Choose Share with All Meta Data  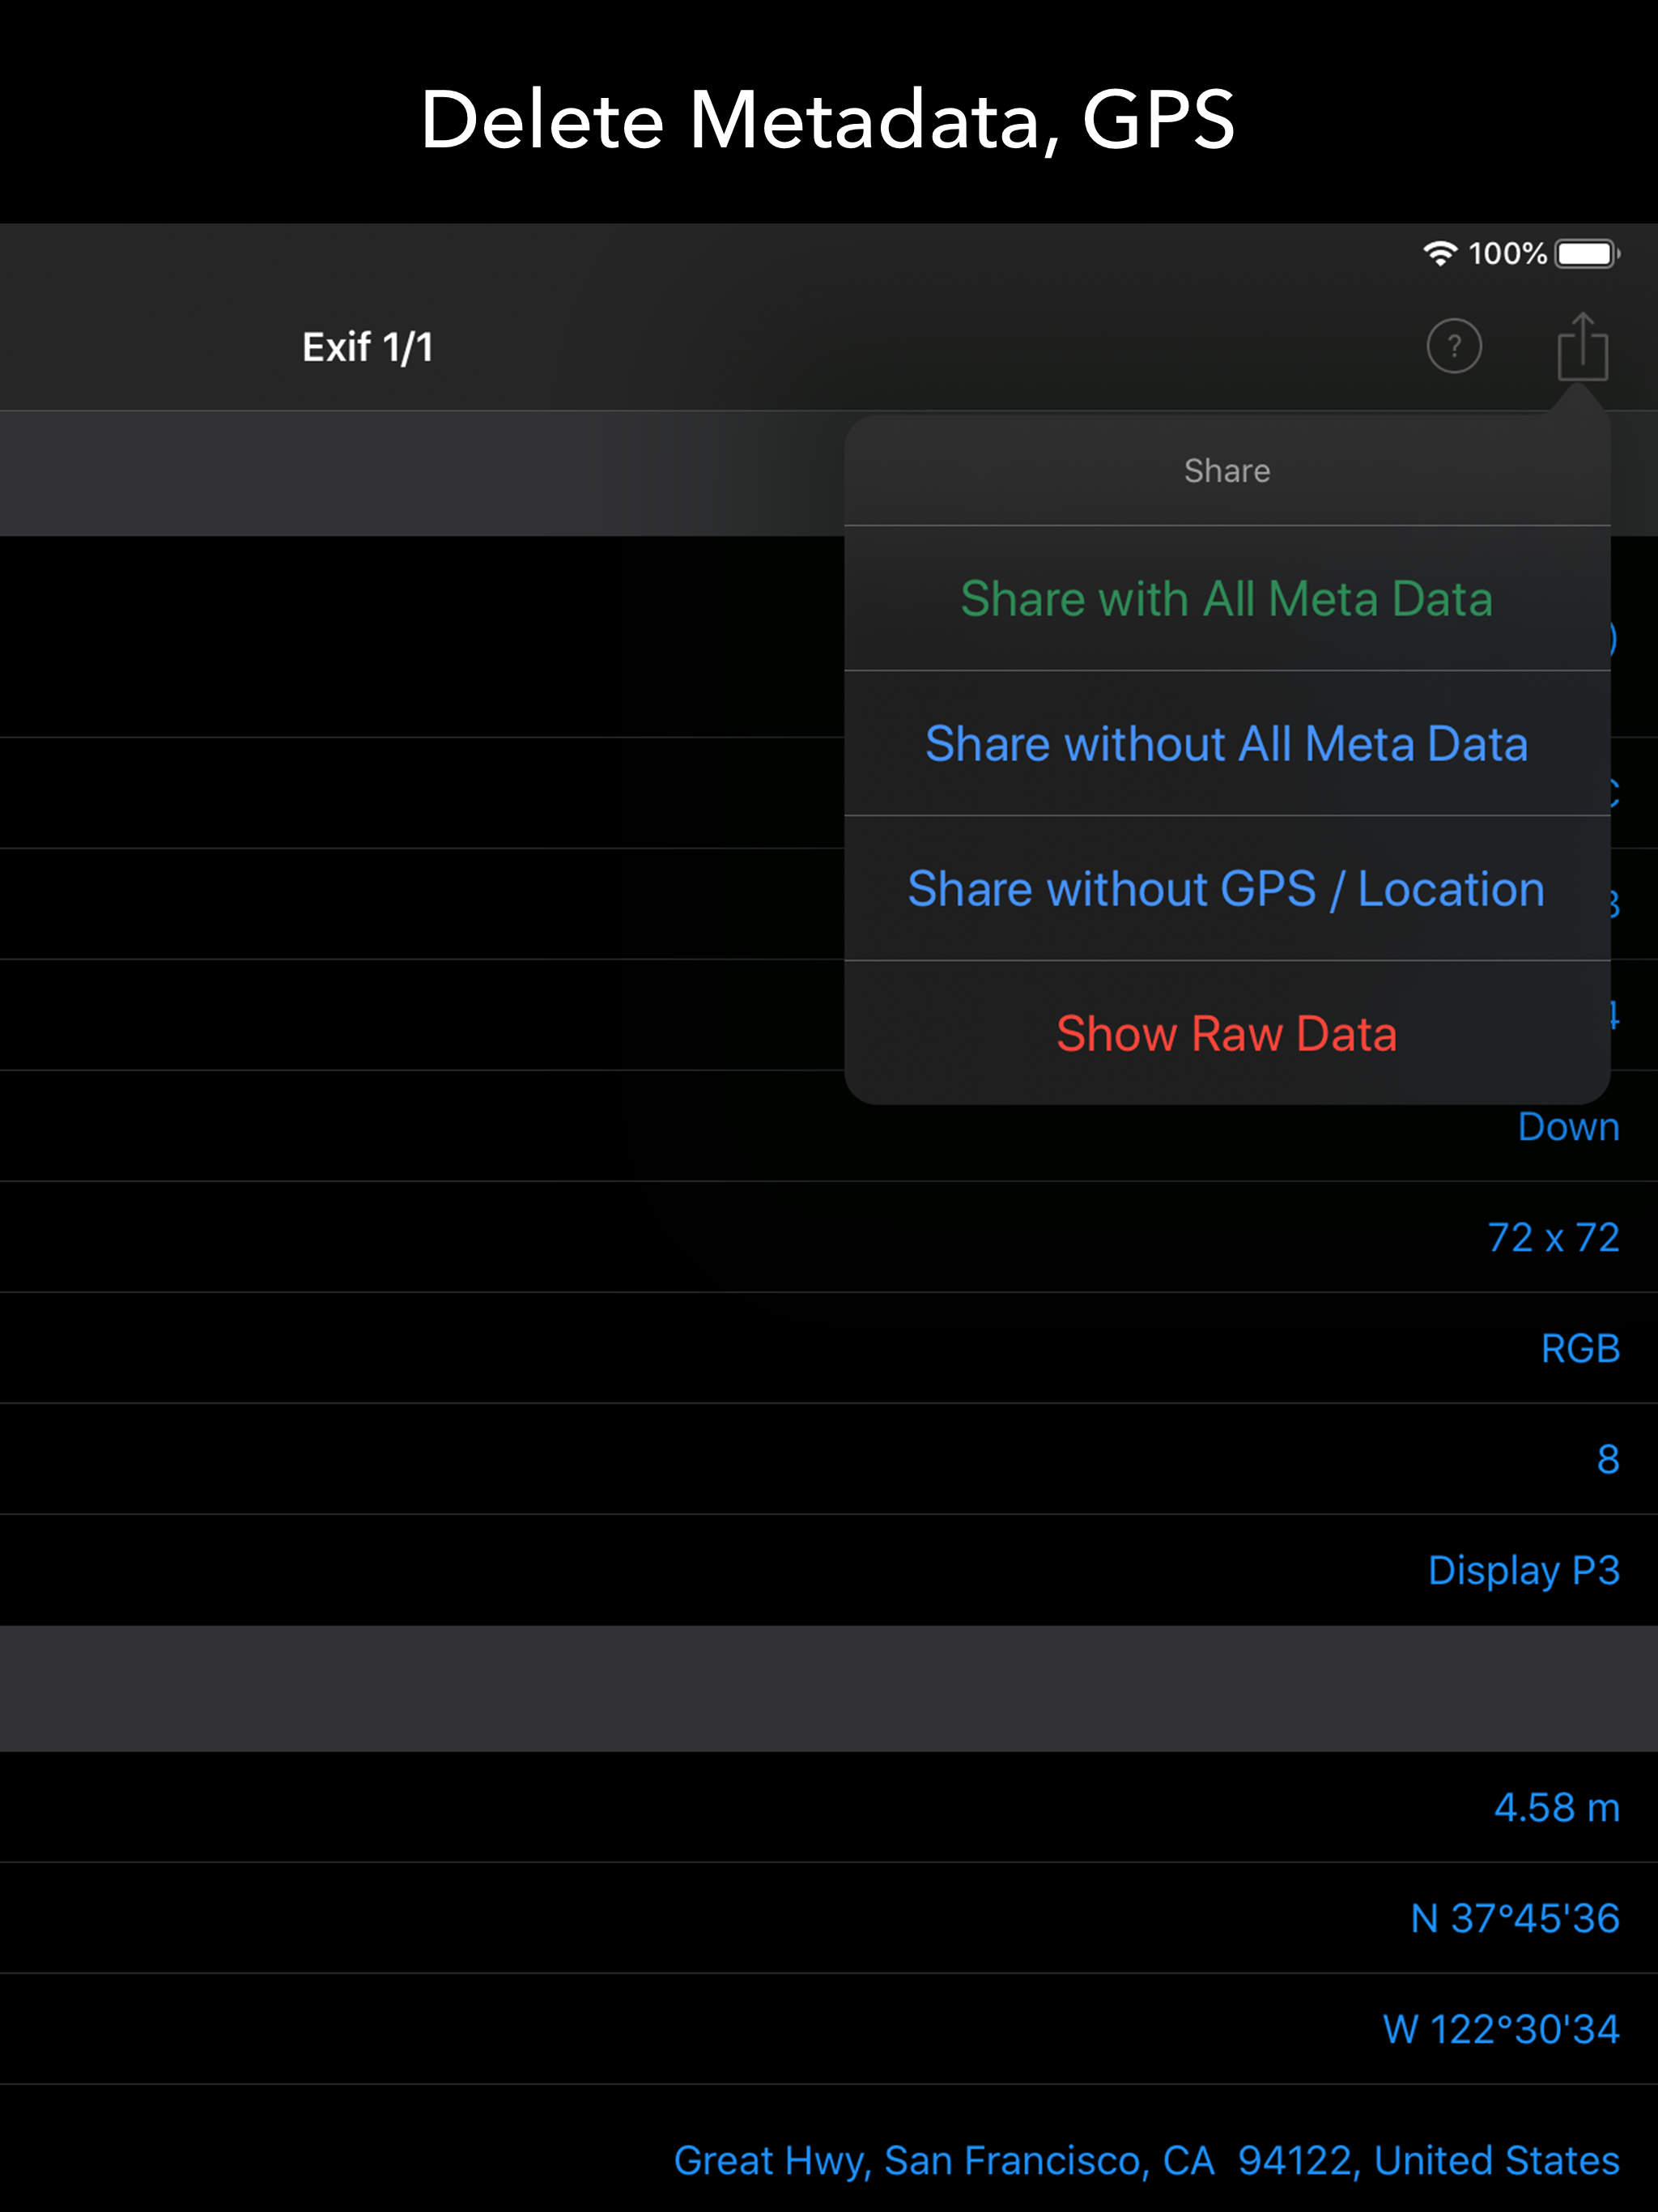(x=1226, y=599)
